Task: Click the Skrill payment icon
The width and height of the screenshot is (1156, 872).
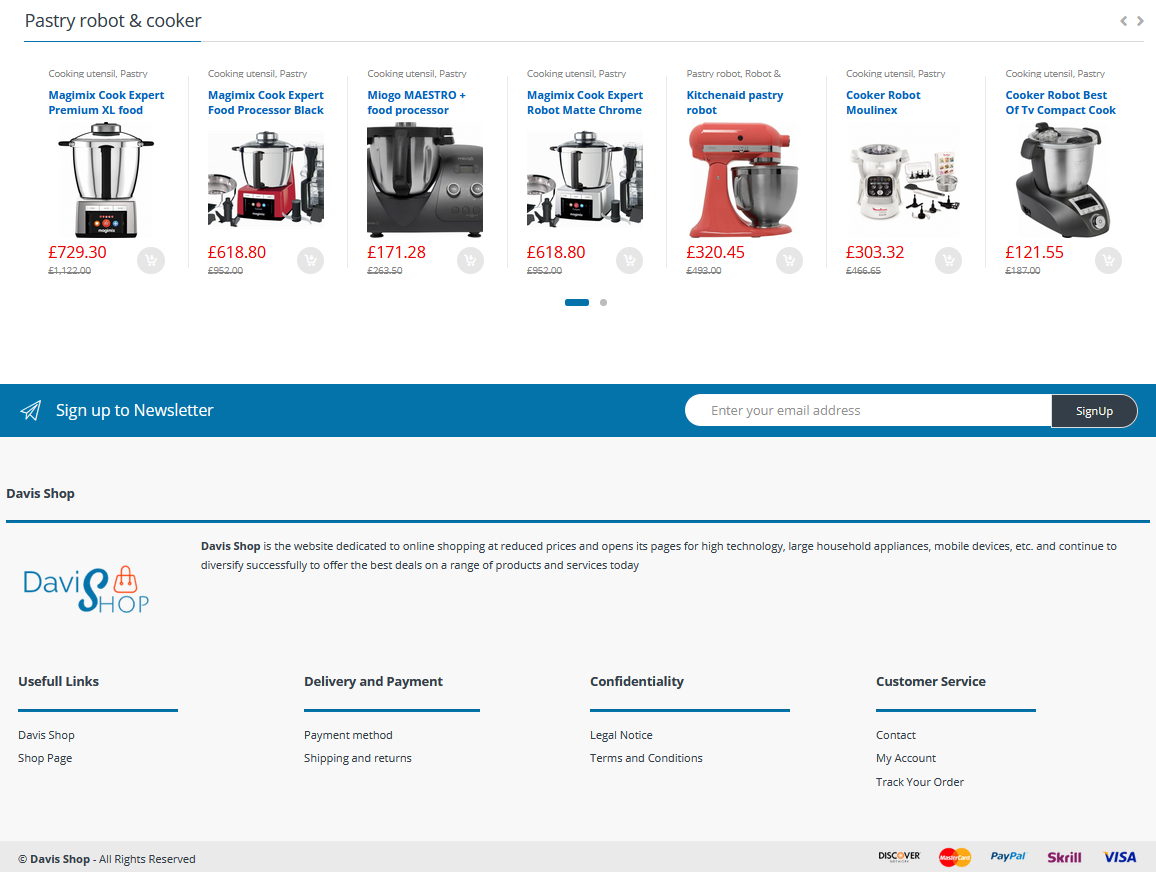Action: click(1064, 857)
